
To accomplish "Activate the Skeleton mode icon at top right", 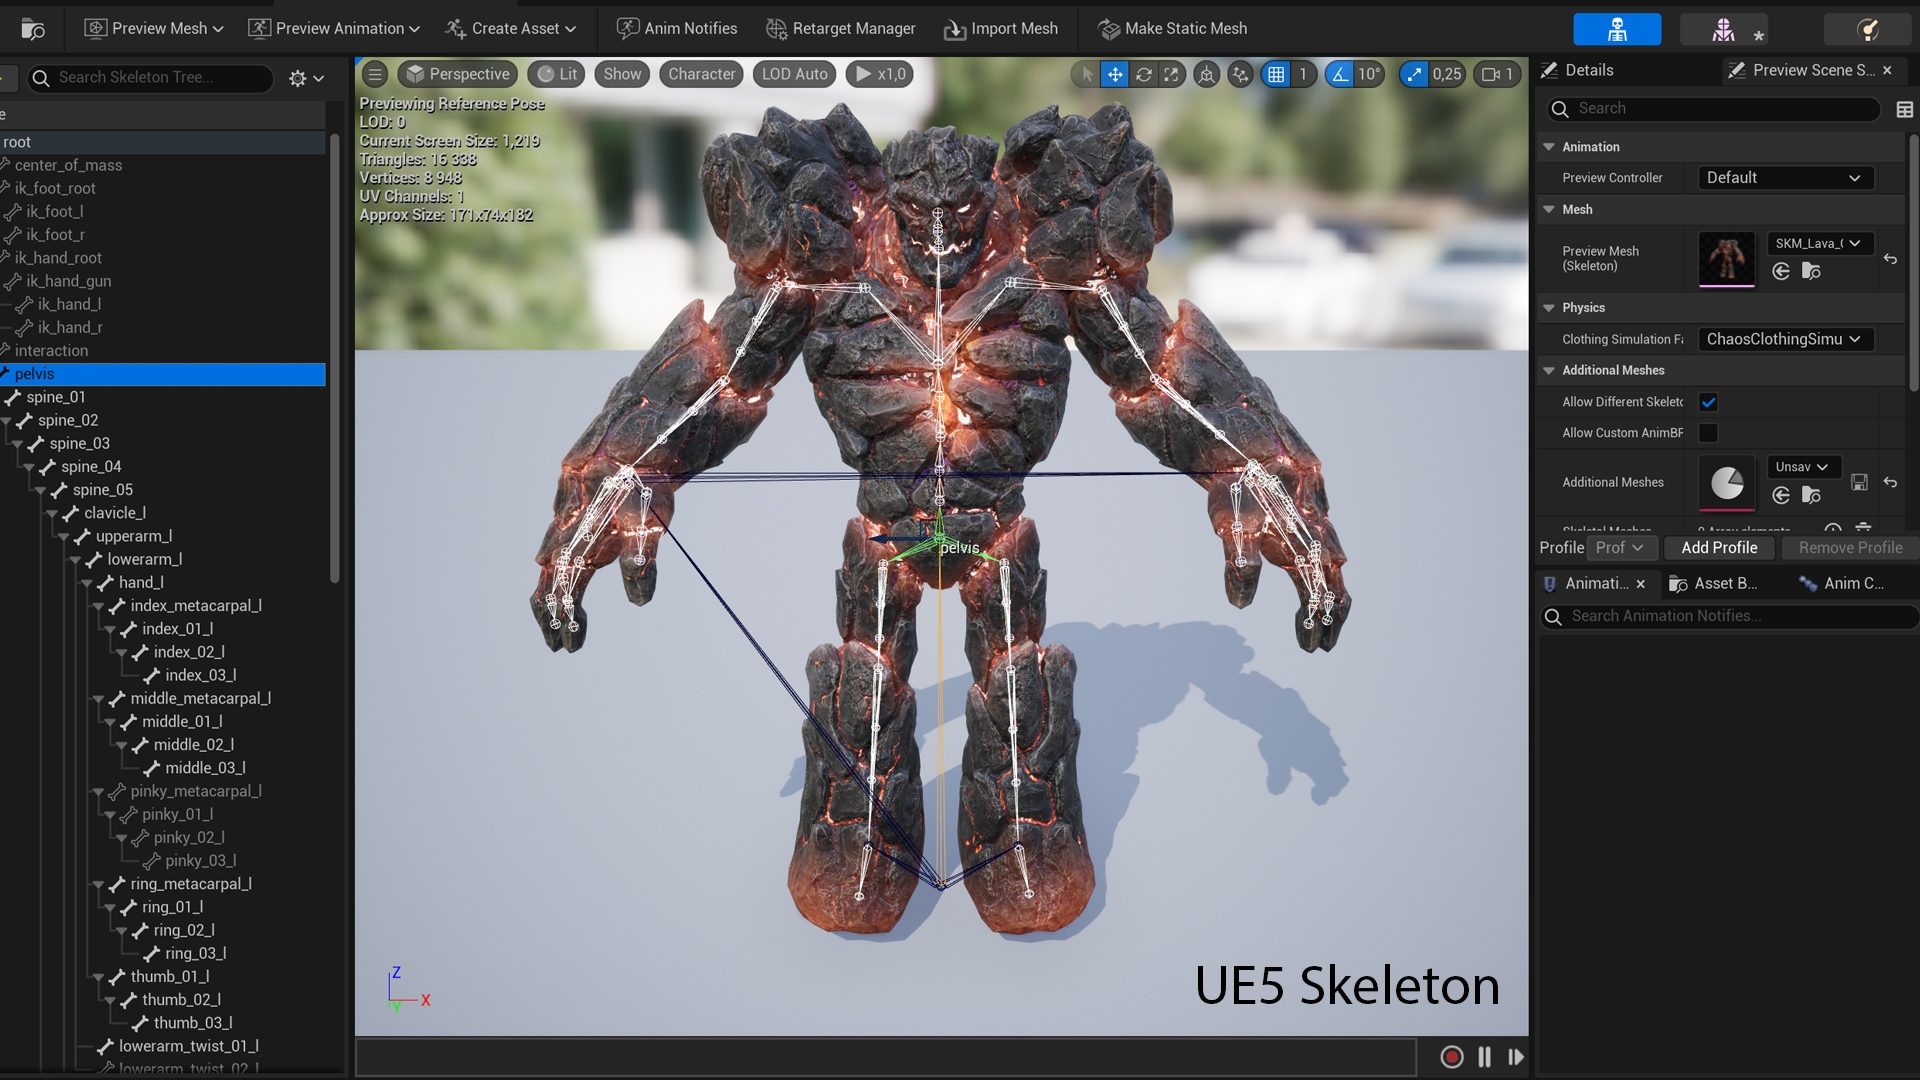I will [1616, 29].
